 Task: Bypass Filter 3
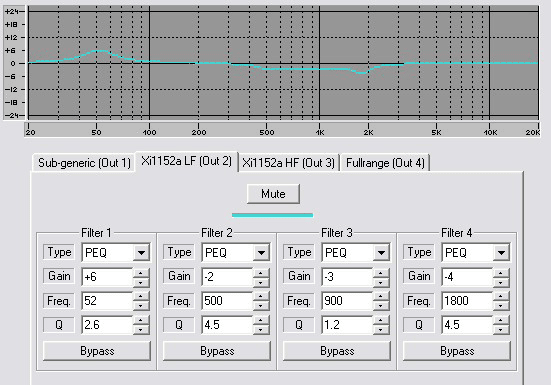tap(337, 351)
